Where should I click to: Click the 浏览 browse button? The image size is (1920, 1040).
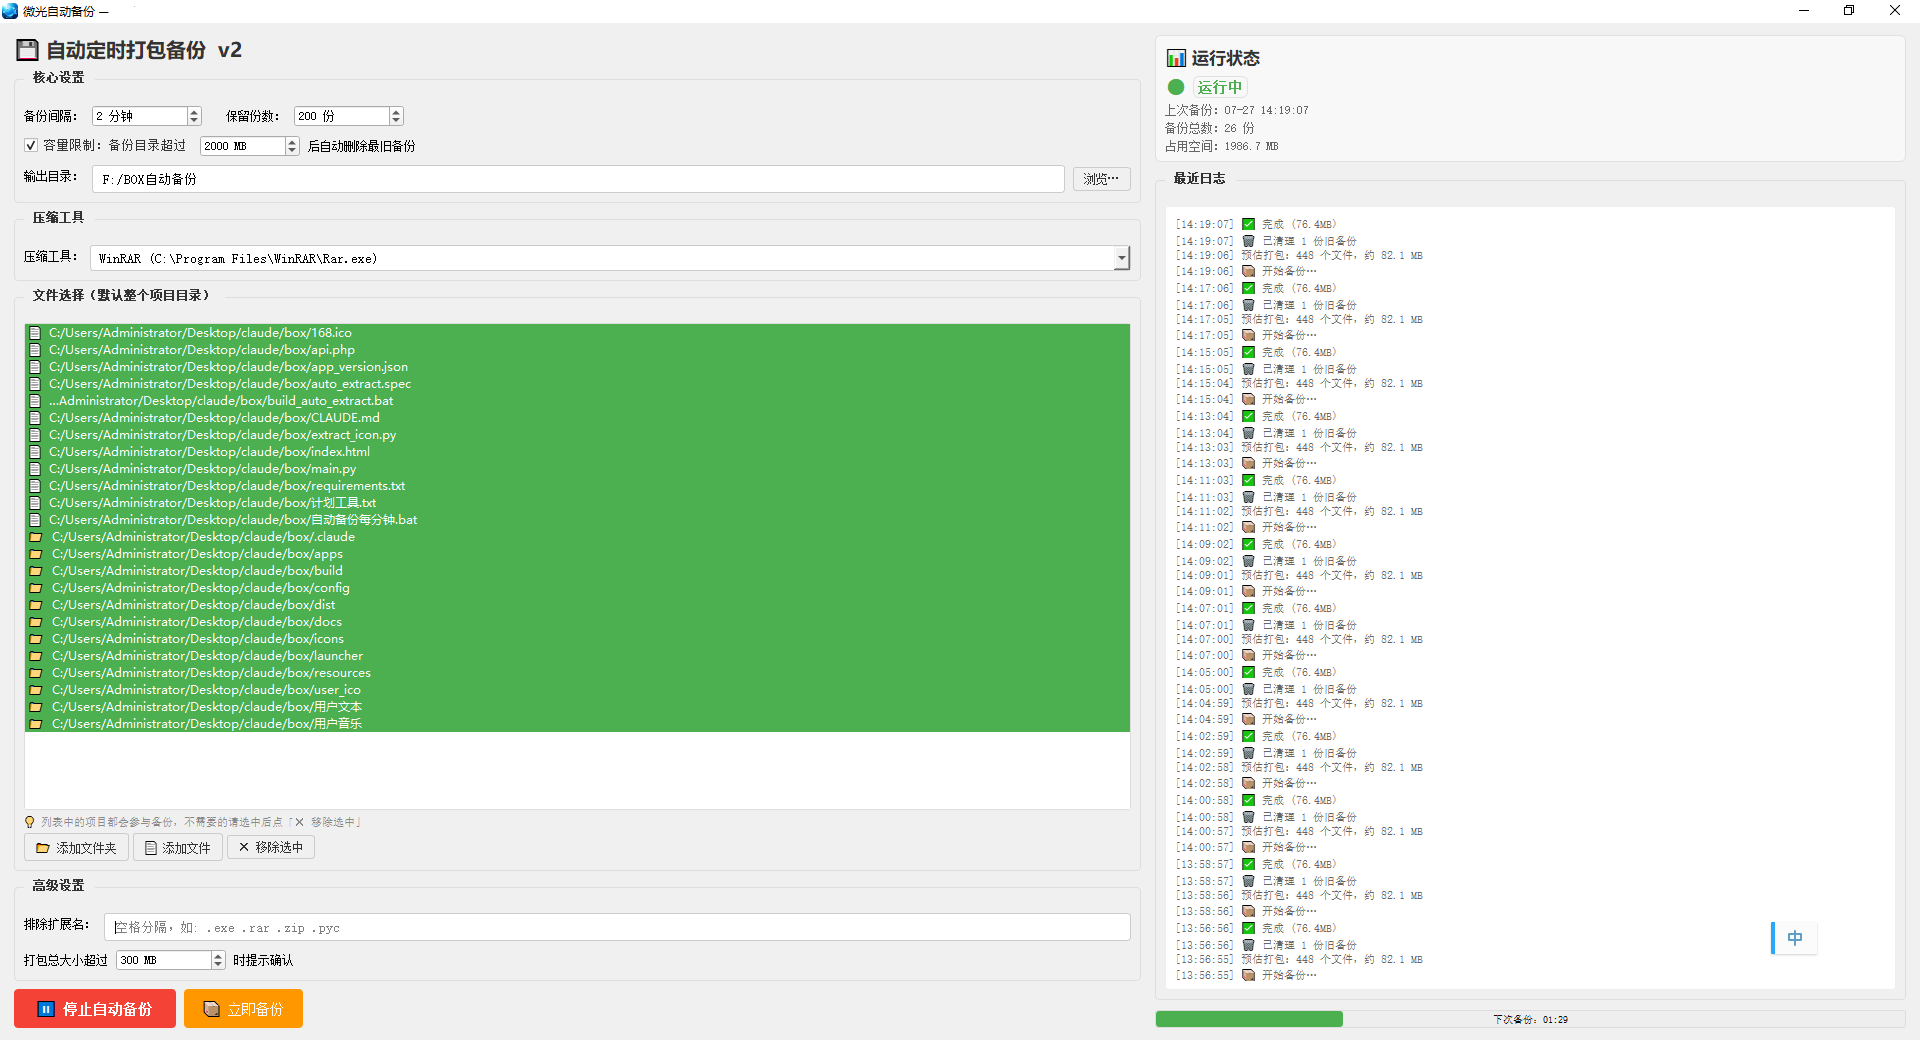(1102, 179)
